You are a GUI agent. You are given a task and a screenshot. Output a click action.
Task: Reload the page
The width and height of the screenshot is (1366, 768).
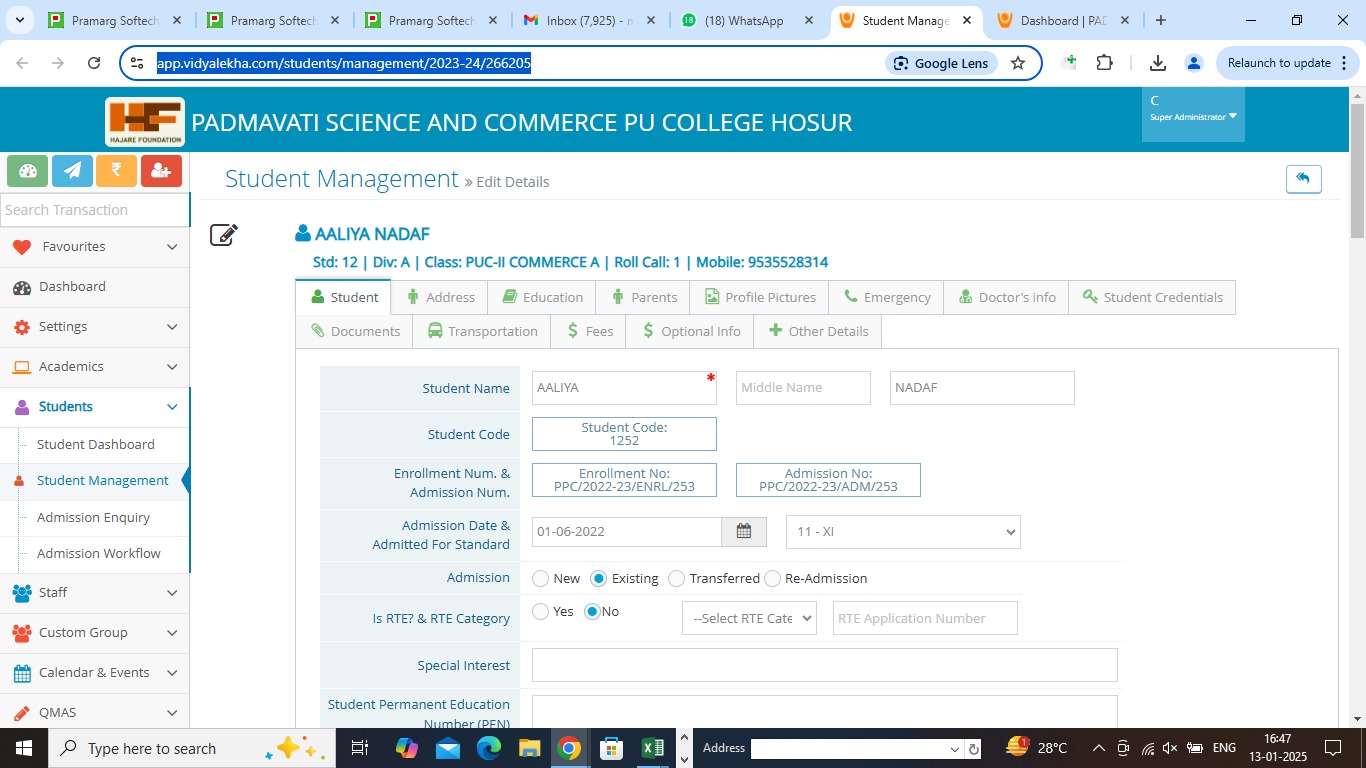click(x=94, y=63)
